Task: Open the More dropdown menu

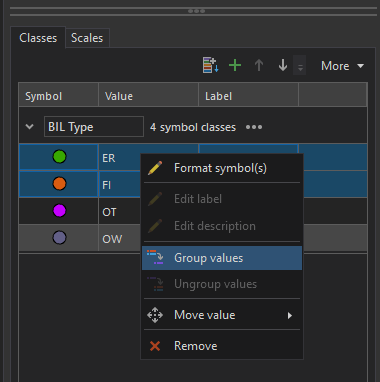Action: [x=342, y=66]
